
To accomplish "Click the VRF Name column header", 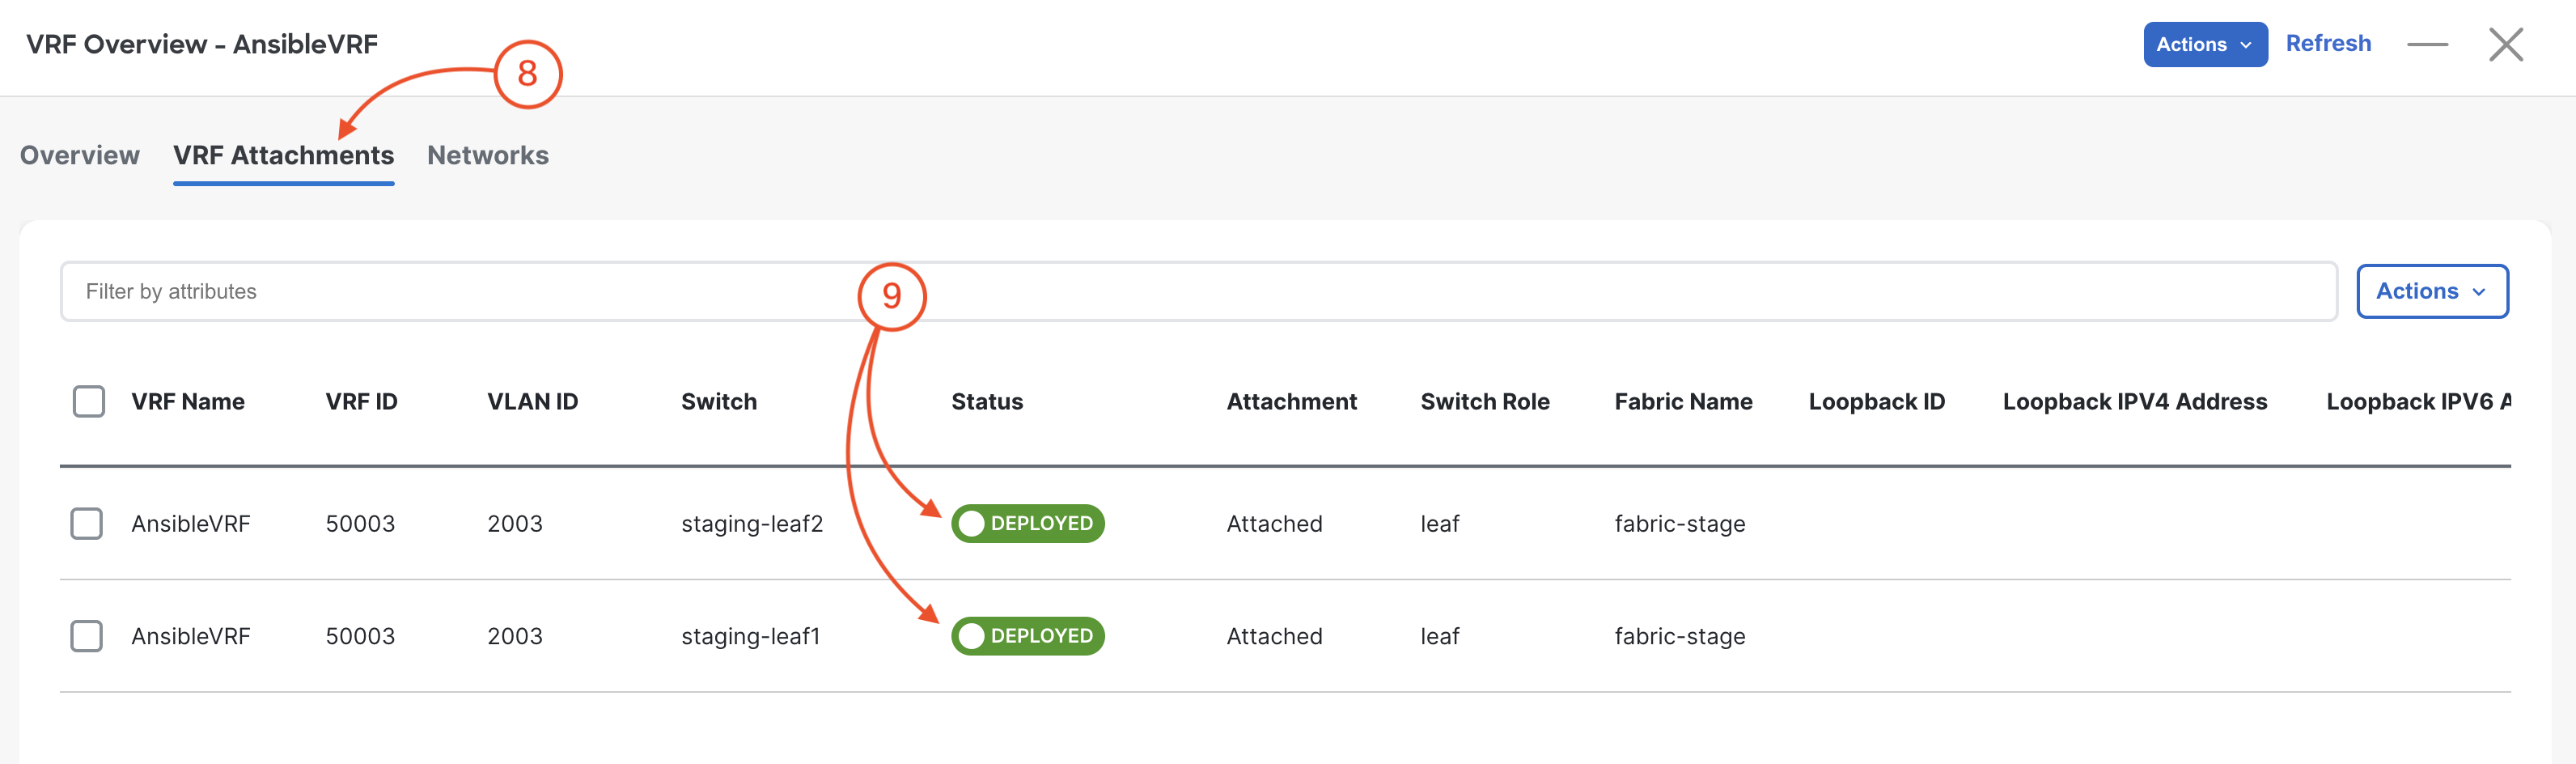I will click(x=188, y=401).
